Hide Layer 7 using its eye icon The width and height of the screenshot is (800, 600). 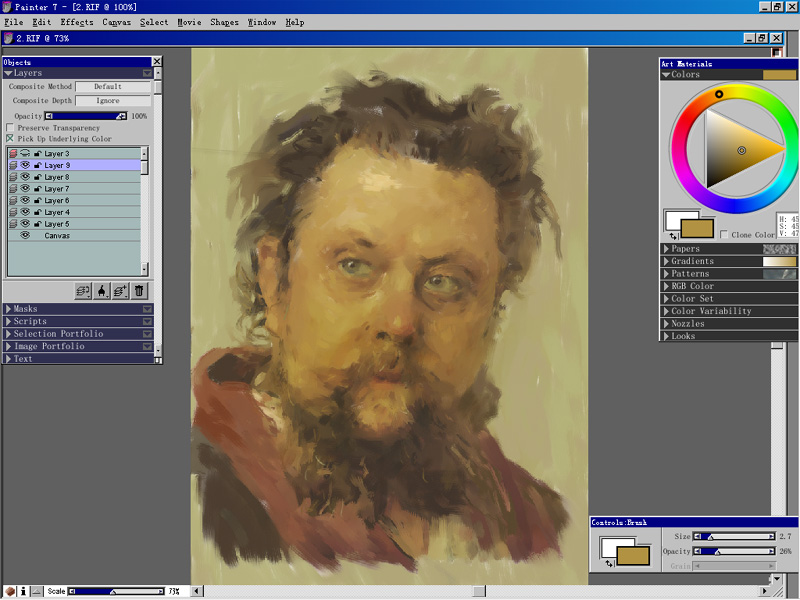tap(25, 188)
